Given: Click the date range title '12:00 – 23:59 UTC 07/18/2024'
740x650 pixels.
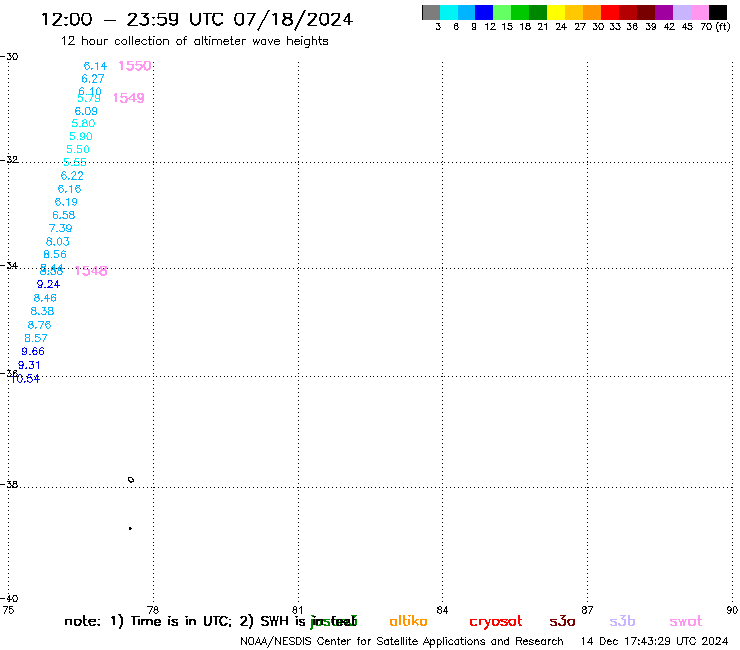Looking at the screenshot, I should click(197, 19).
